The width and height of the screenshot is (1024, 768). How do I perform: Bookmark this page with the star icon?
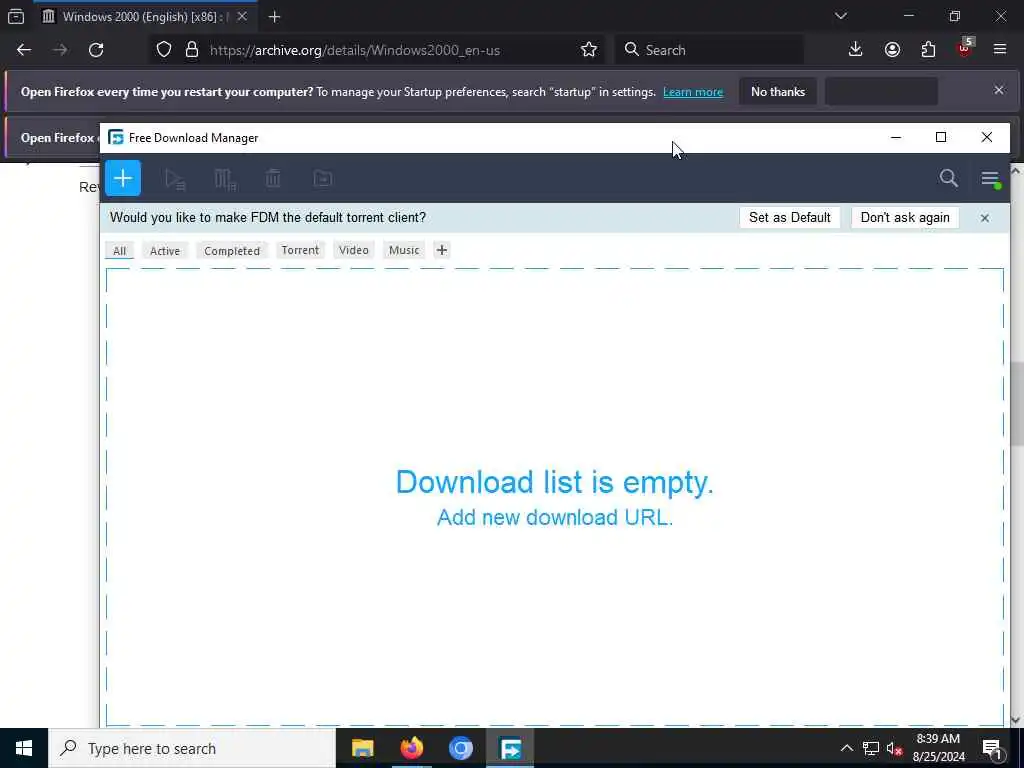point(588,50)
